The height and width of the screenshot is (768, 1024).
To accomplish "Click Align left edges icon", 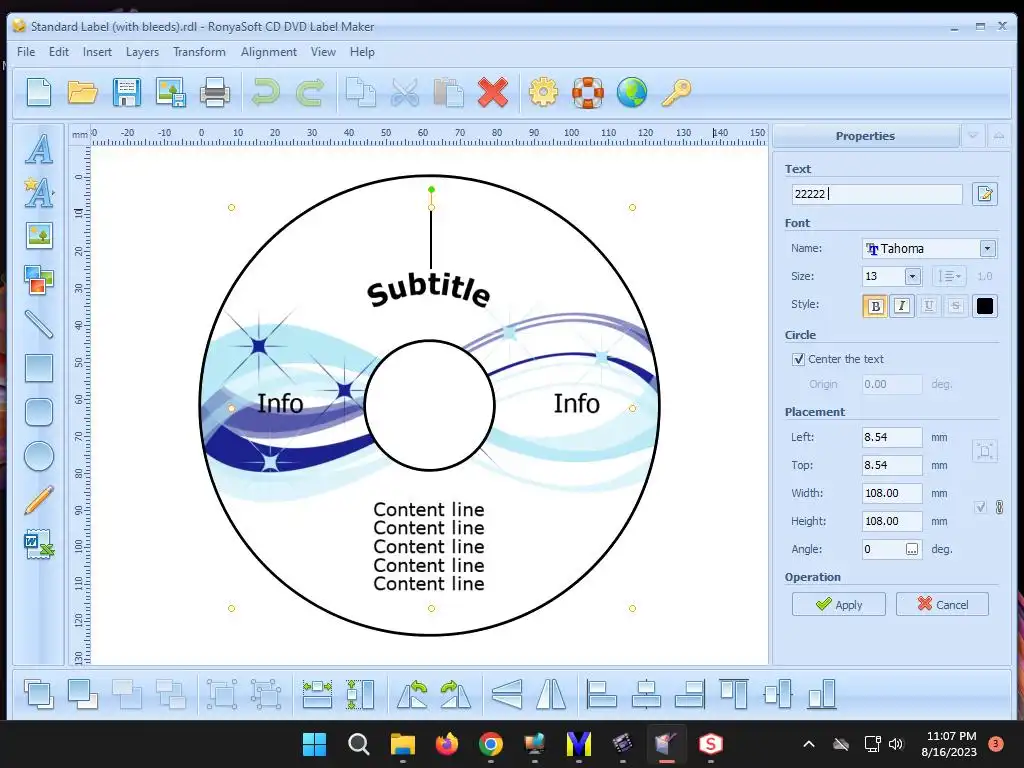I will coord(601,694).
